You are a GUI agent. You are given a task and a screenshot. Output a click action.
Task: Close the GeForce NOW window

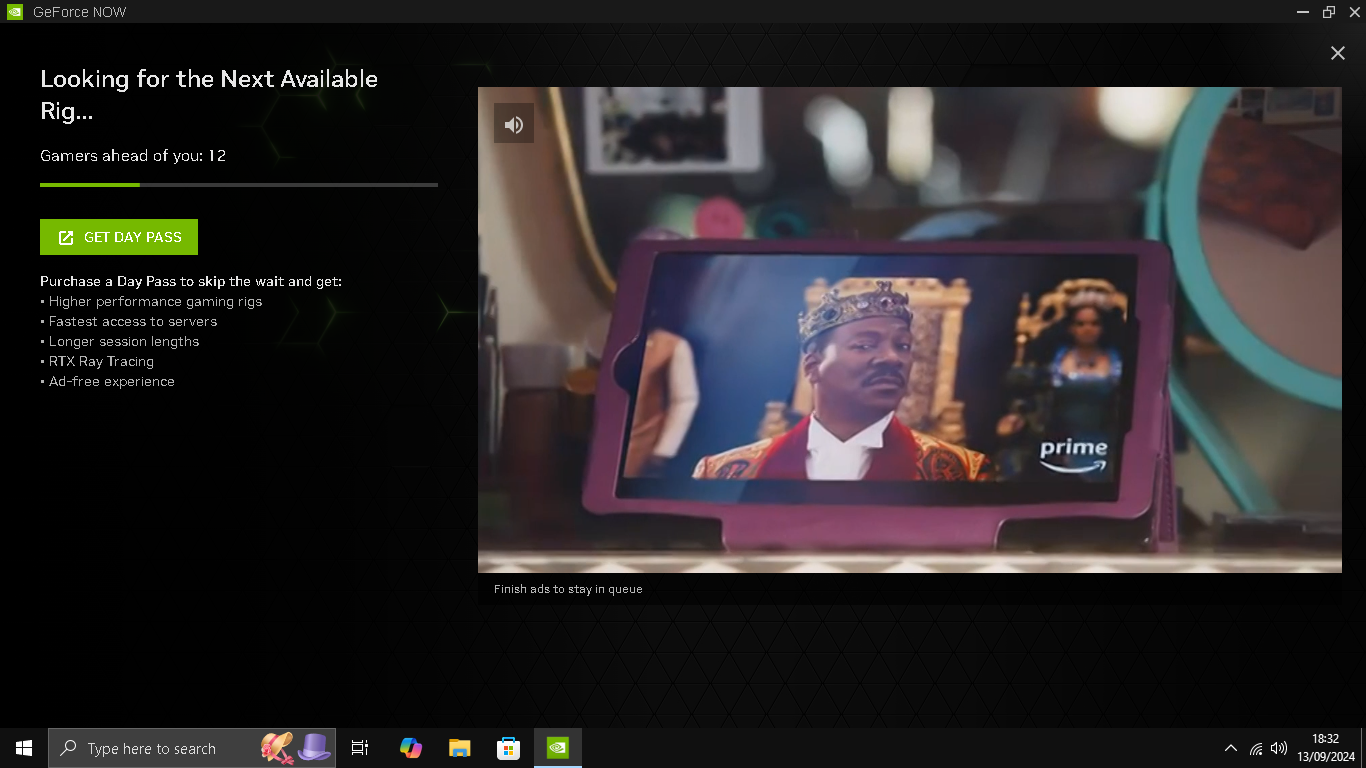[1354, 12]
